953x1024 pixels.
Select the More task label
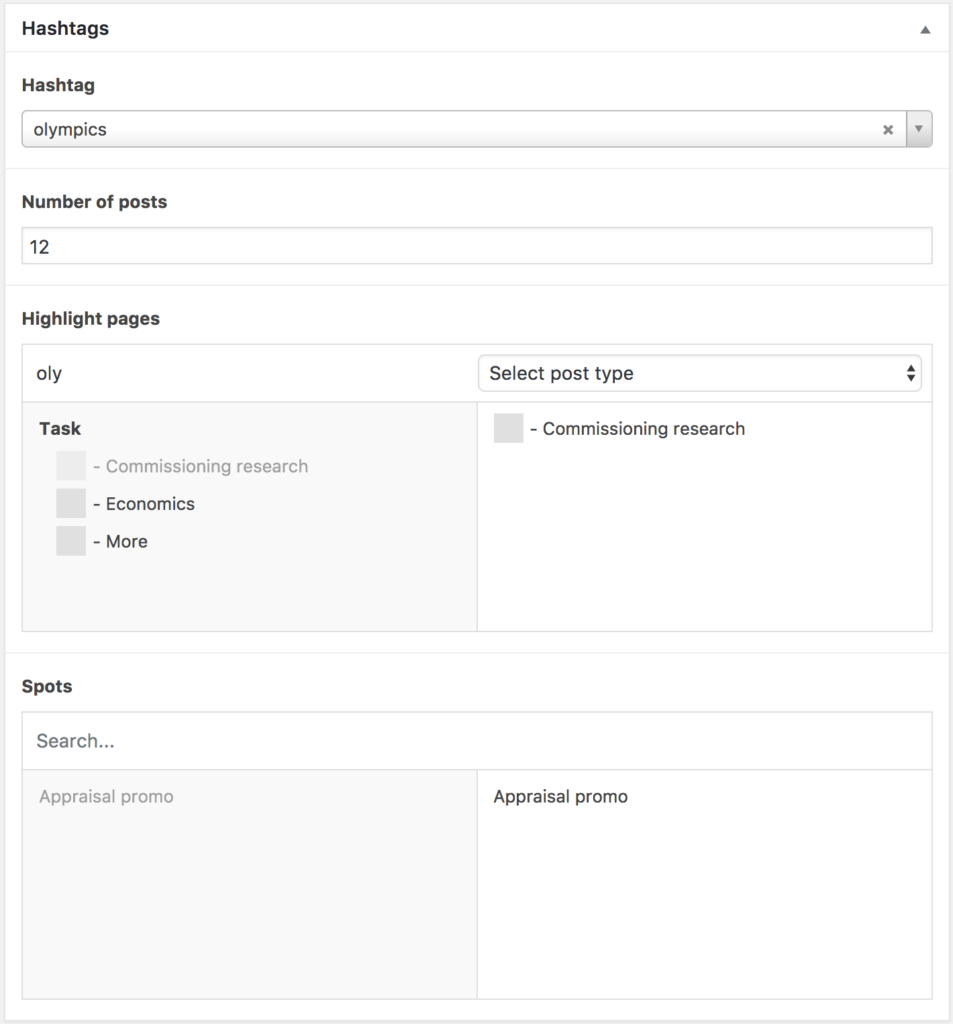(x=127, y=541)
